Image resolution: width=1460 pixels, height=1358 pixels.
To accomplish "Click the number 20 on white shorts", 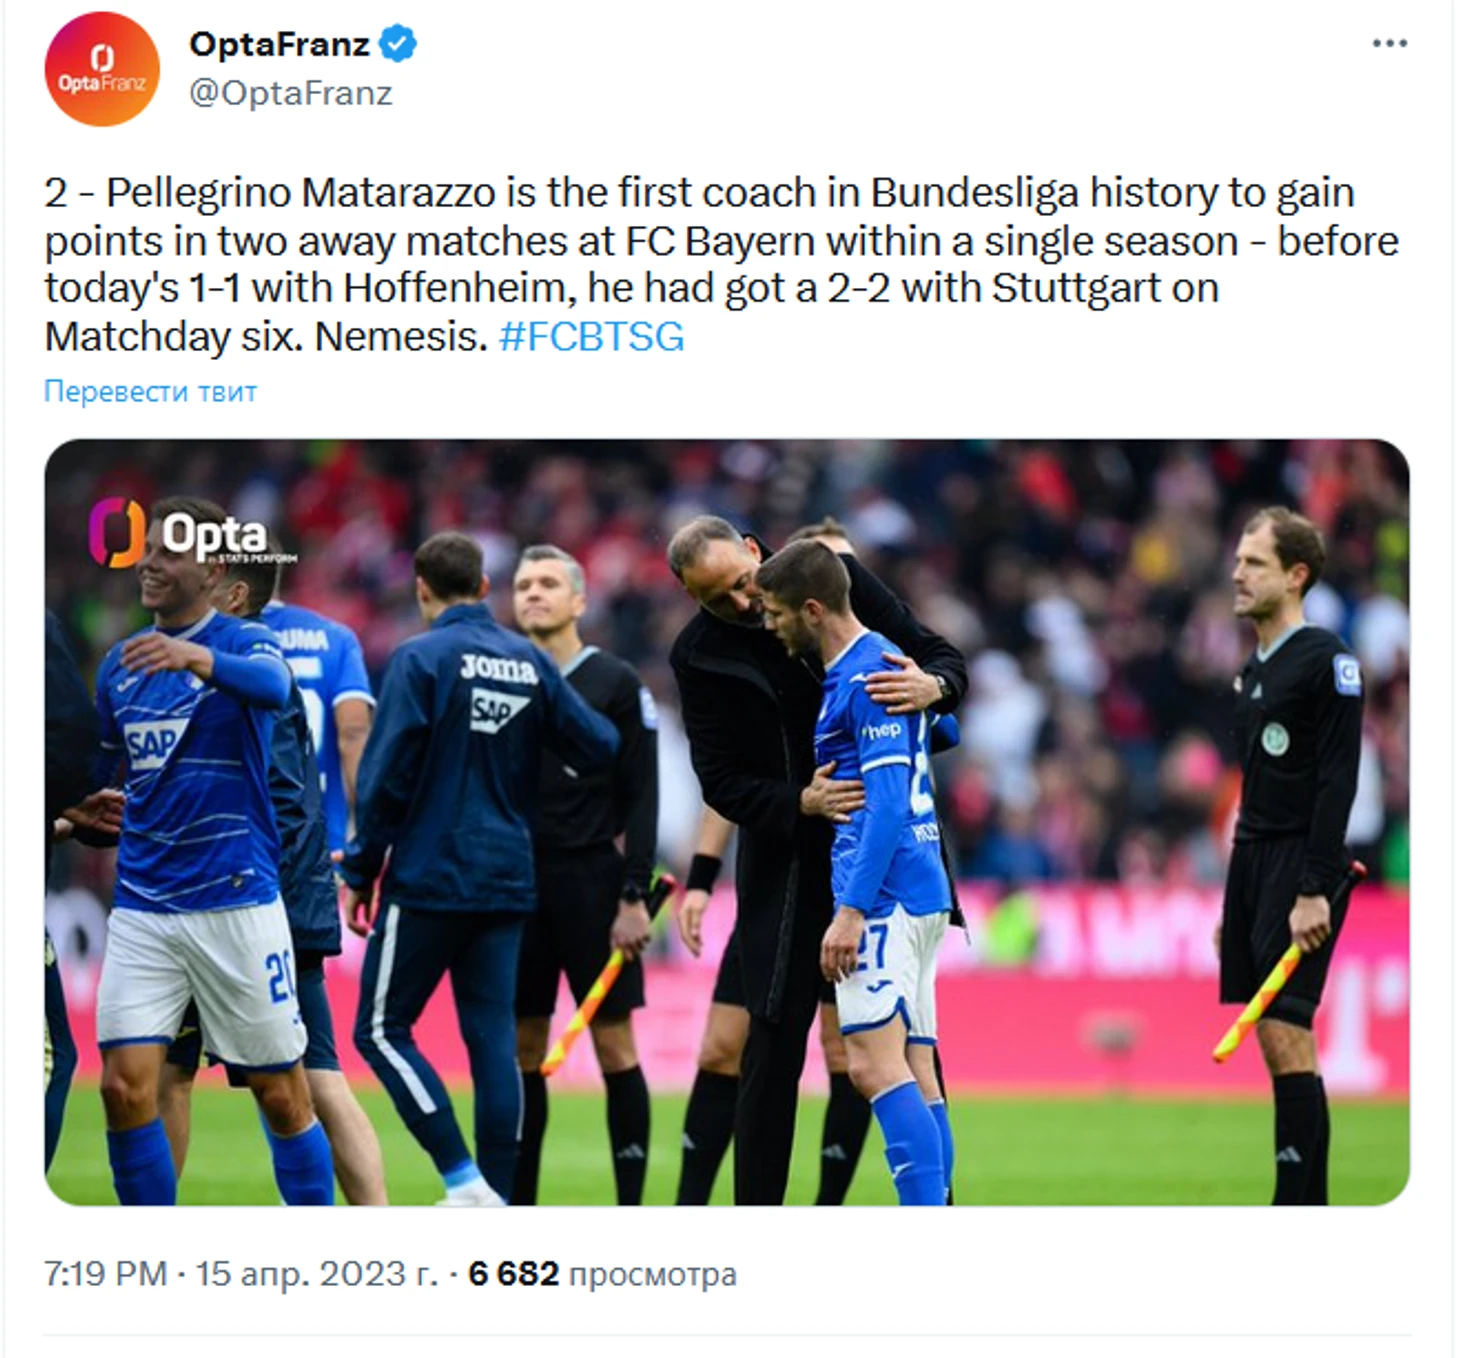I will click(x=280, y=978).
